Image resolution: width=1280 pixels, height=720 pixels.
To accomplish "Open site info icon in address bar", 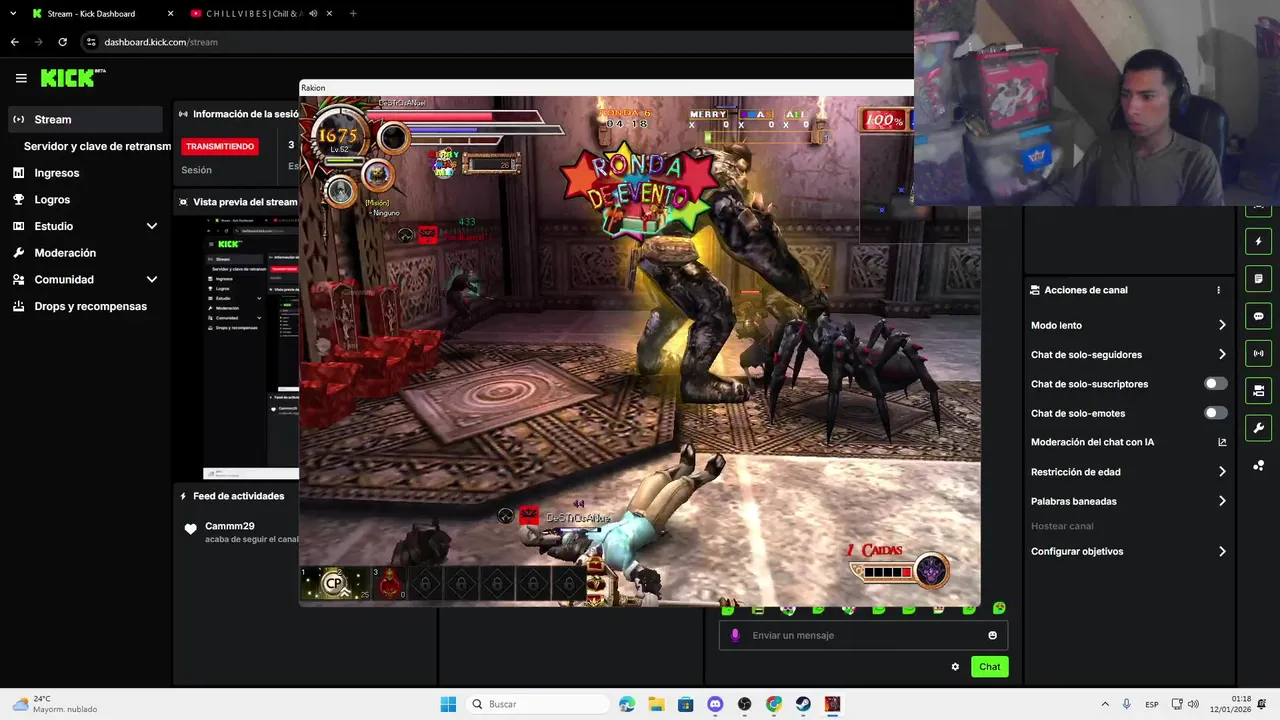I will (91, 42).
